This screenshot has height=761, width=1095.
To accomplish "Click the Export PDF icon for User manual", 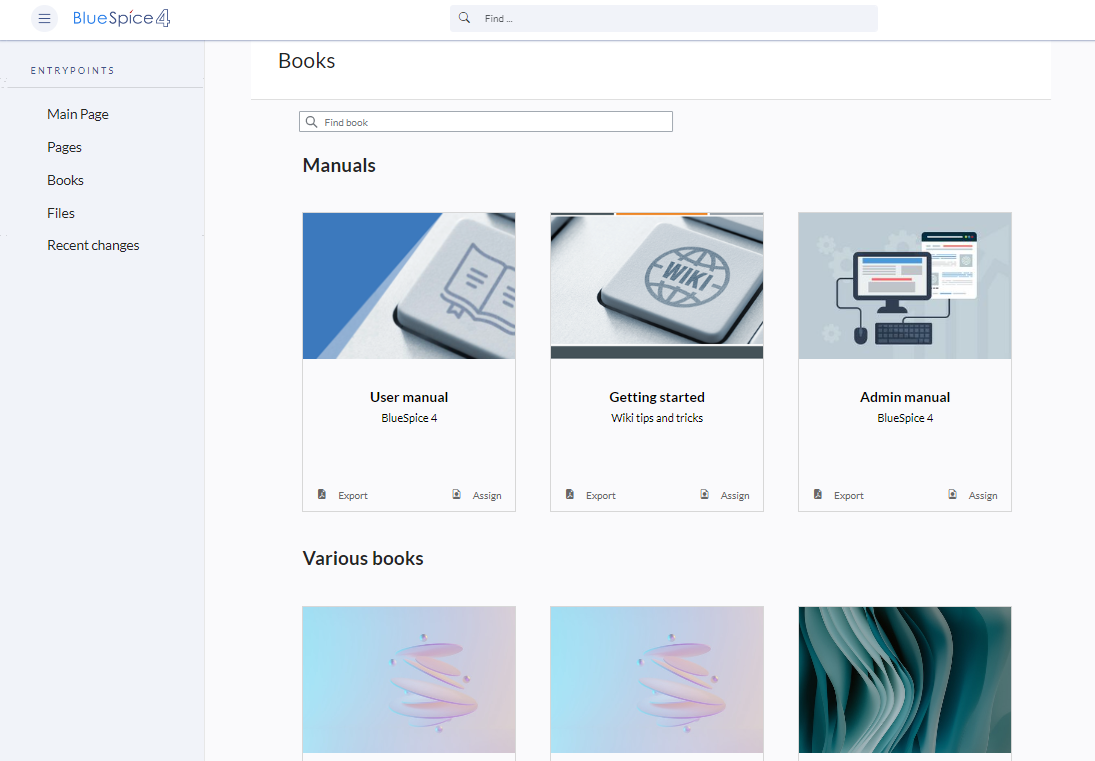I will pyautogui.click(x=322, y=494).
